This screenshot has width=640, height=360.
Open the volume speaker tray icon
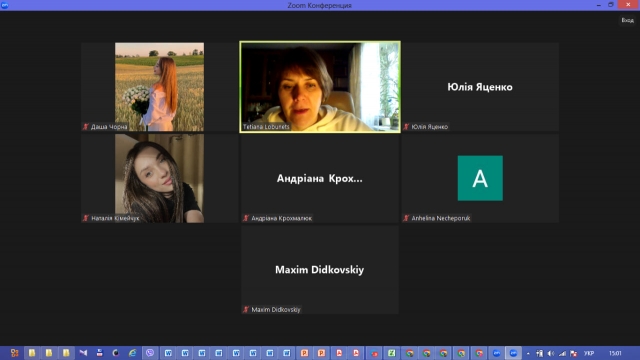point(551,353)
